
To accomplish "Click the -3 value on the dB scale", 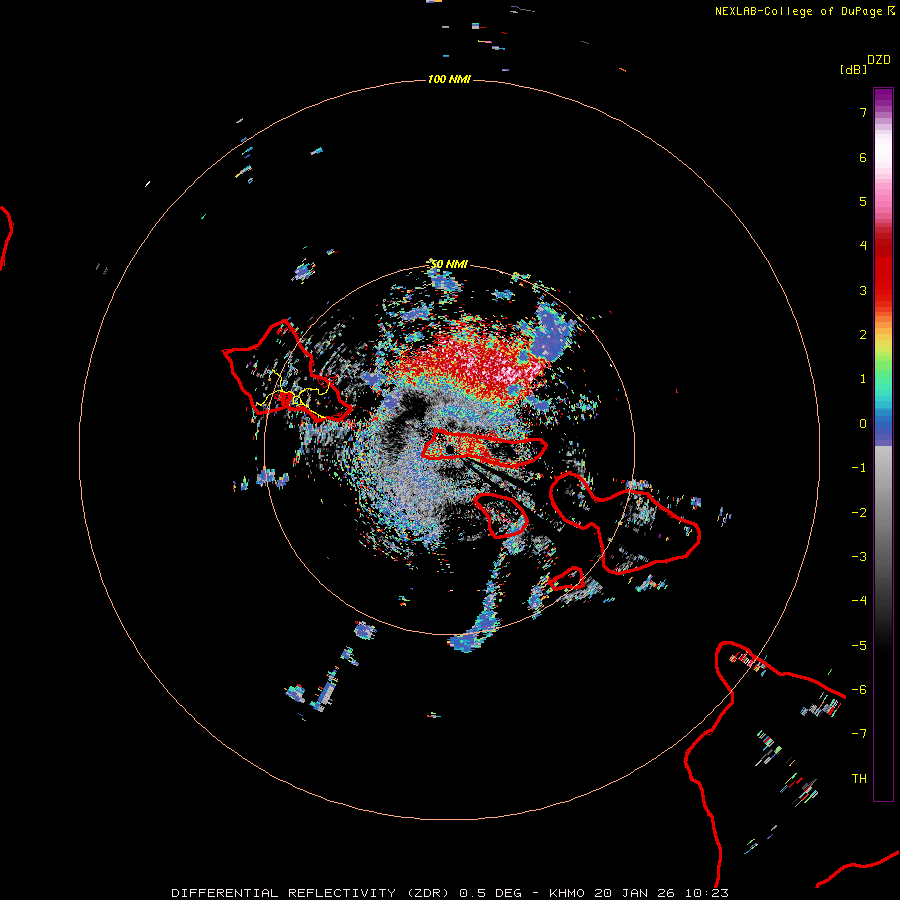I will (859, 557).
